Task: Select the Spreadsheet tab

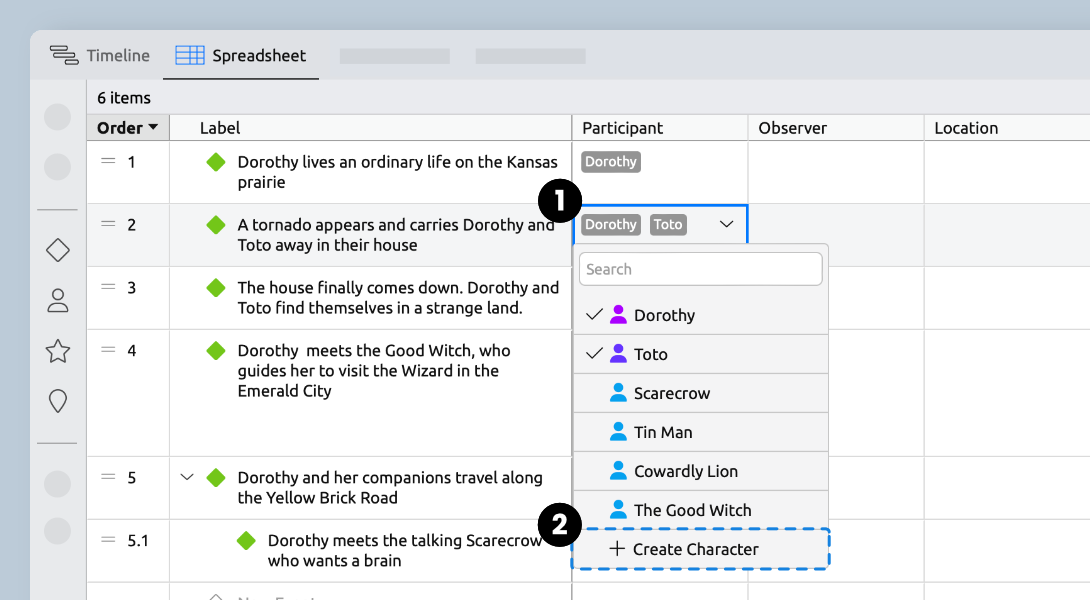Action: (241, 56)
